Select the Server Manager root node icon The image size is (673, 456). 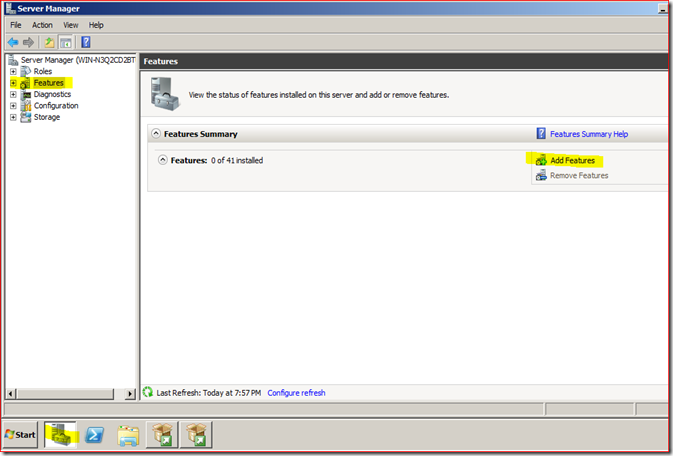pos(13,60)
